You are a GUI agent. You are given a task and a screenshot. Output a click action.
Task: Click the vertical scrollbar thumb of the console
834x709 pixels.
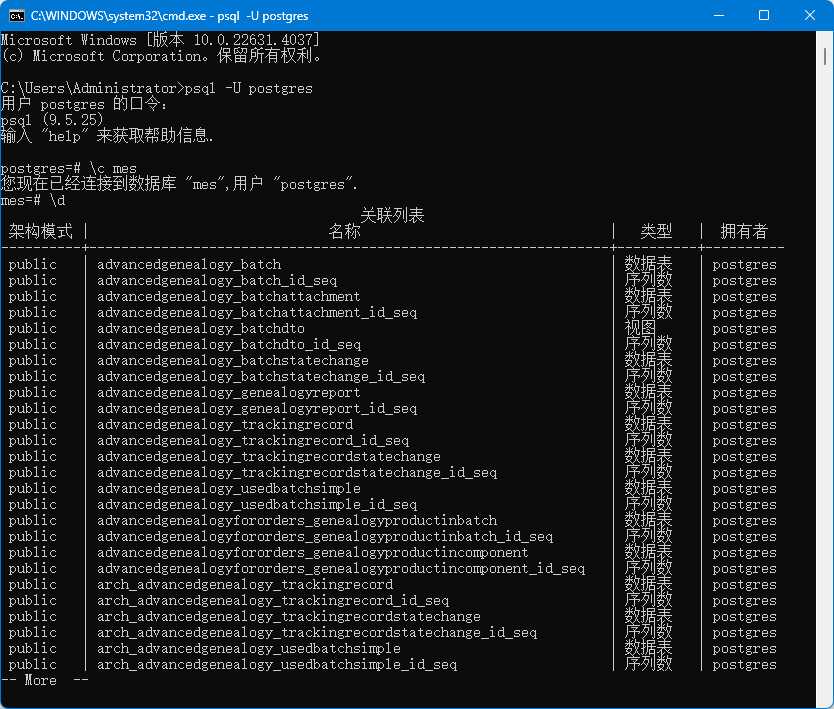click(824, 56)
